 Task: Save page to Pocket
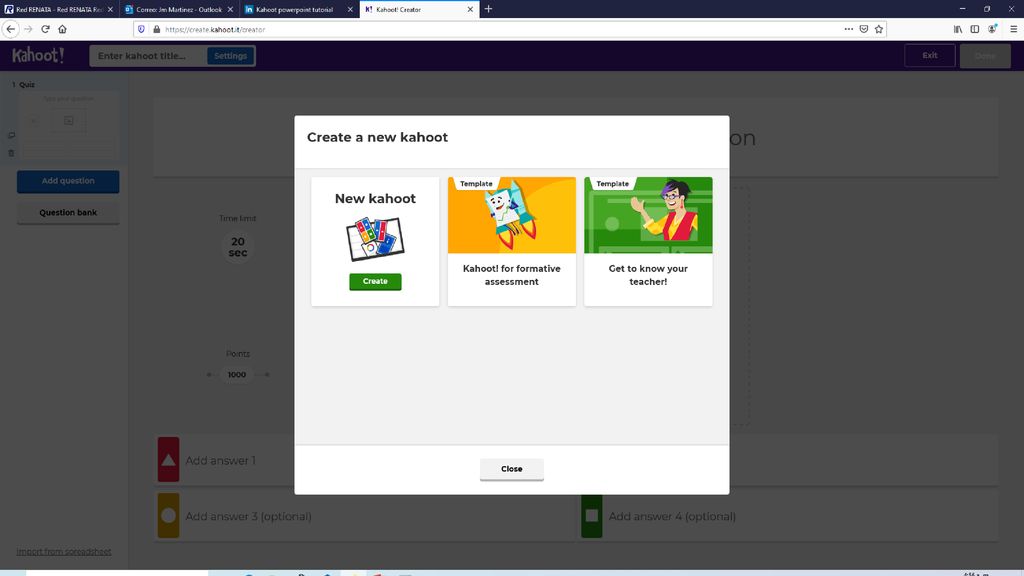coord(864,29)
